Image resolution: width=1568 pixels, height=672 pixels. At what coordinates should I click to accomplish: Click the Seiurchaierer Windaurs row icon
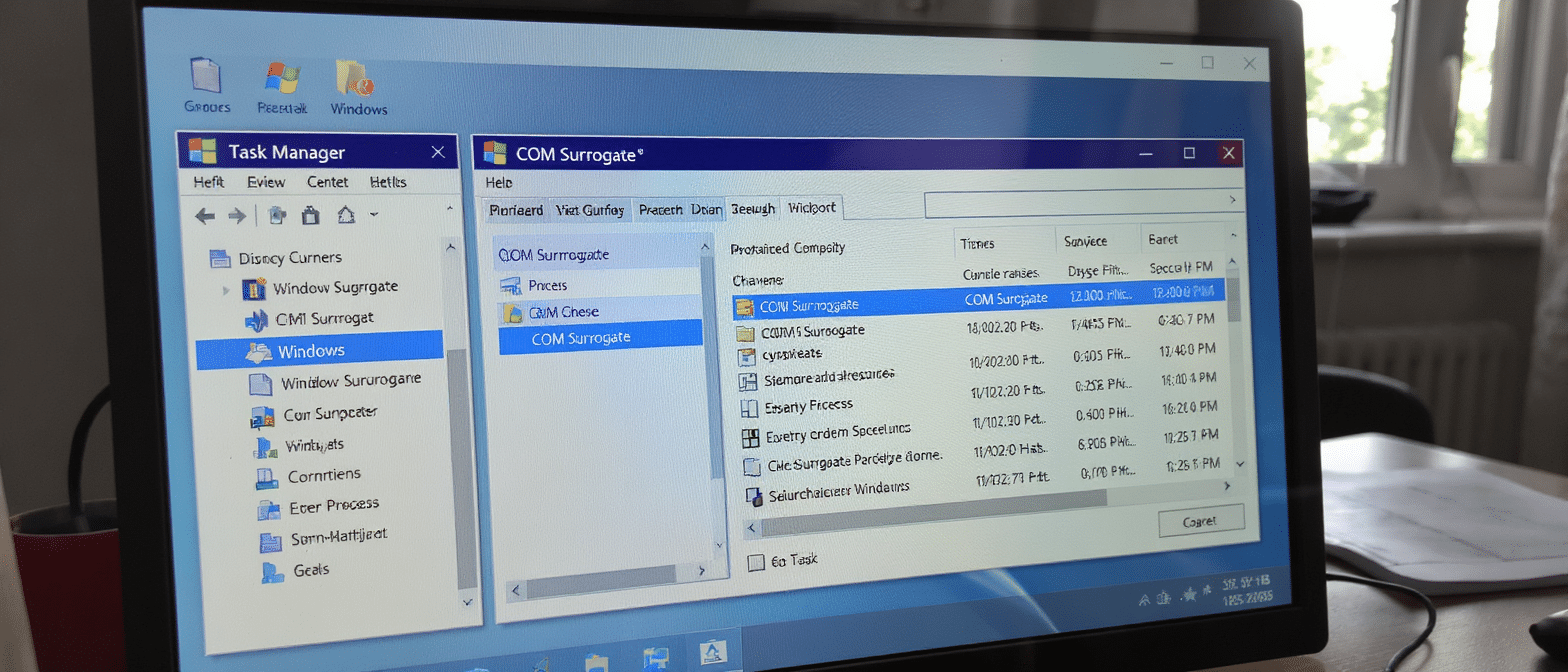pyautogui.click(x=756, y=496)
